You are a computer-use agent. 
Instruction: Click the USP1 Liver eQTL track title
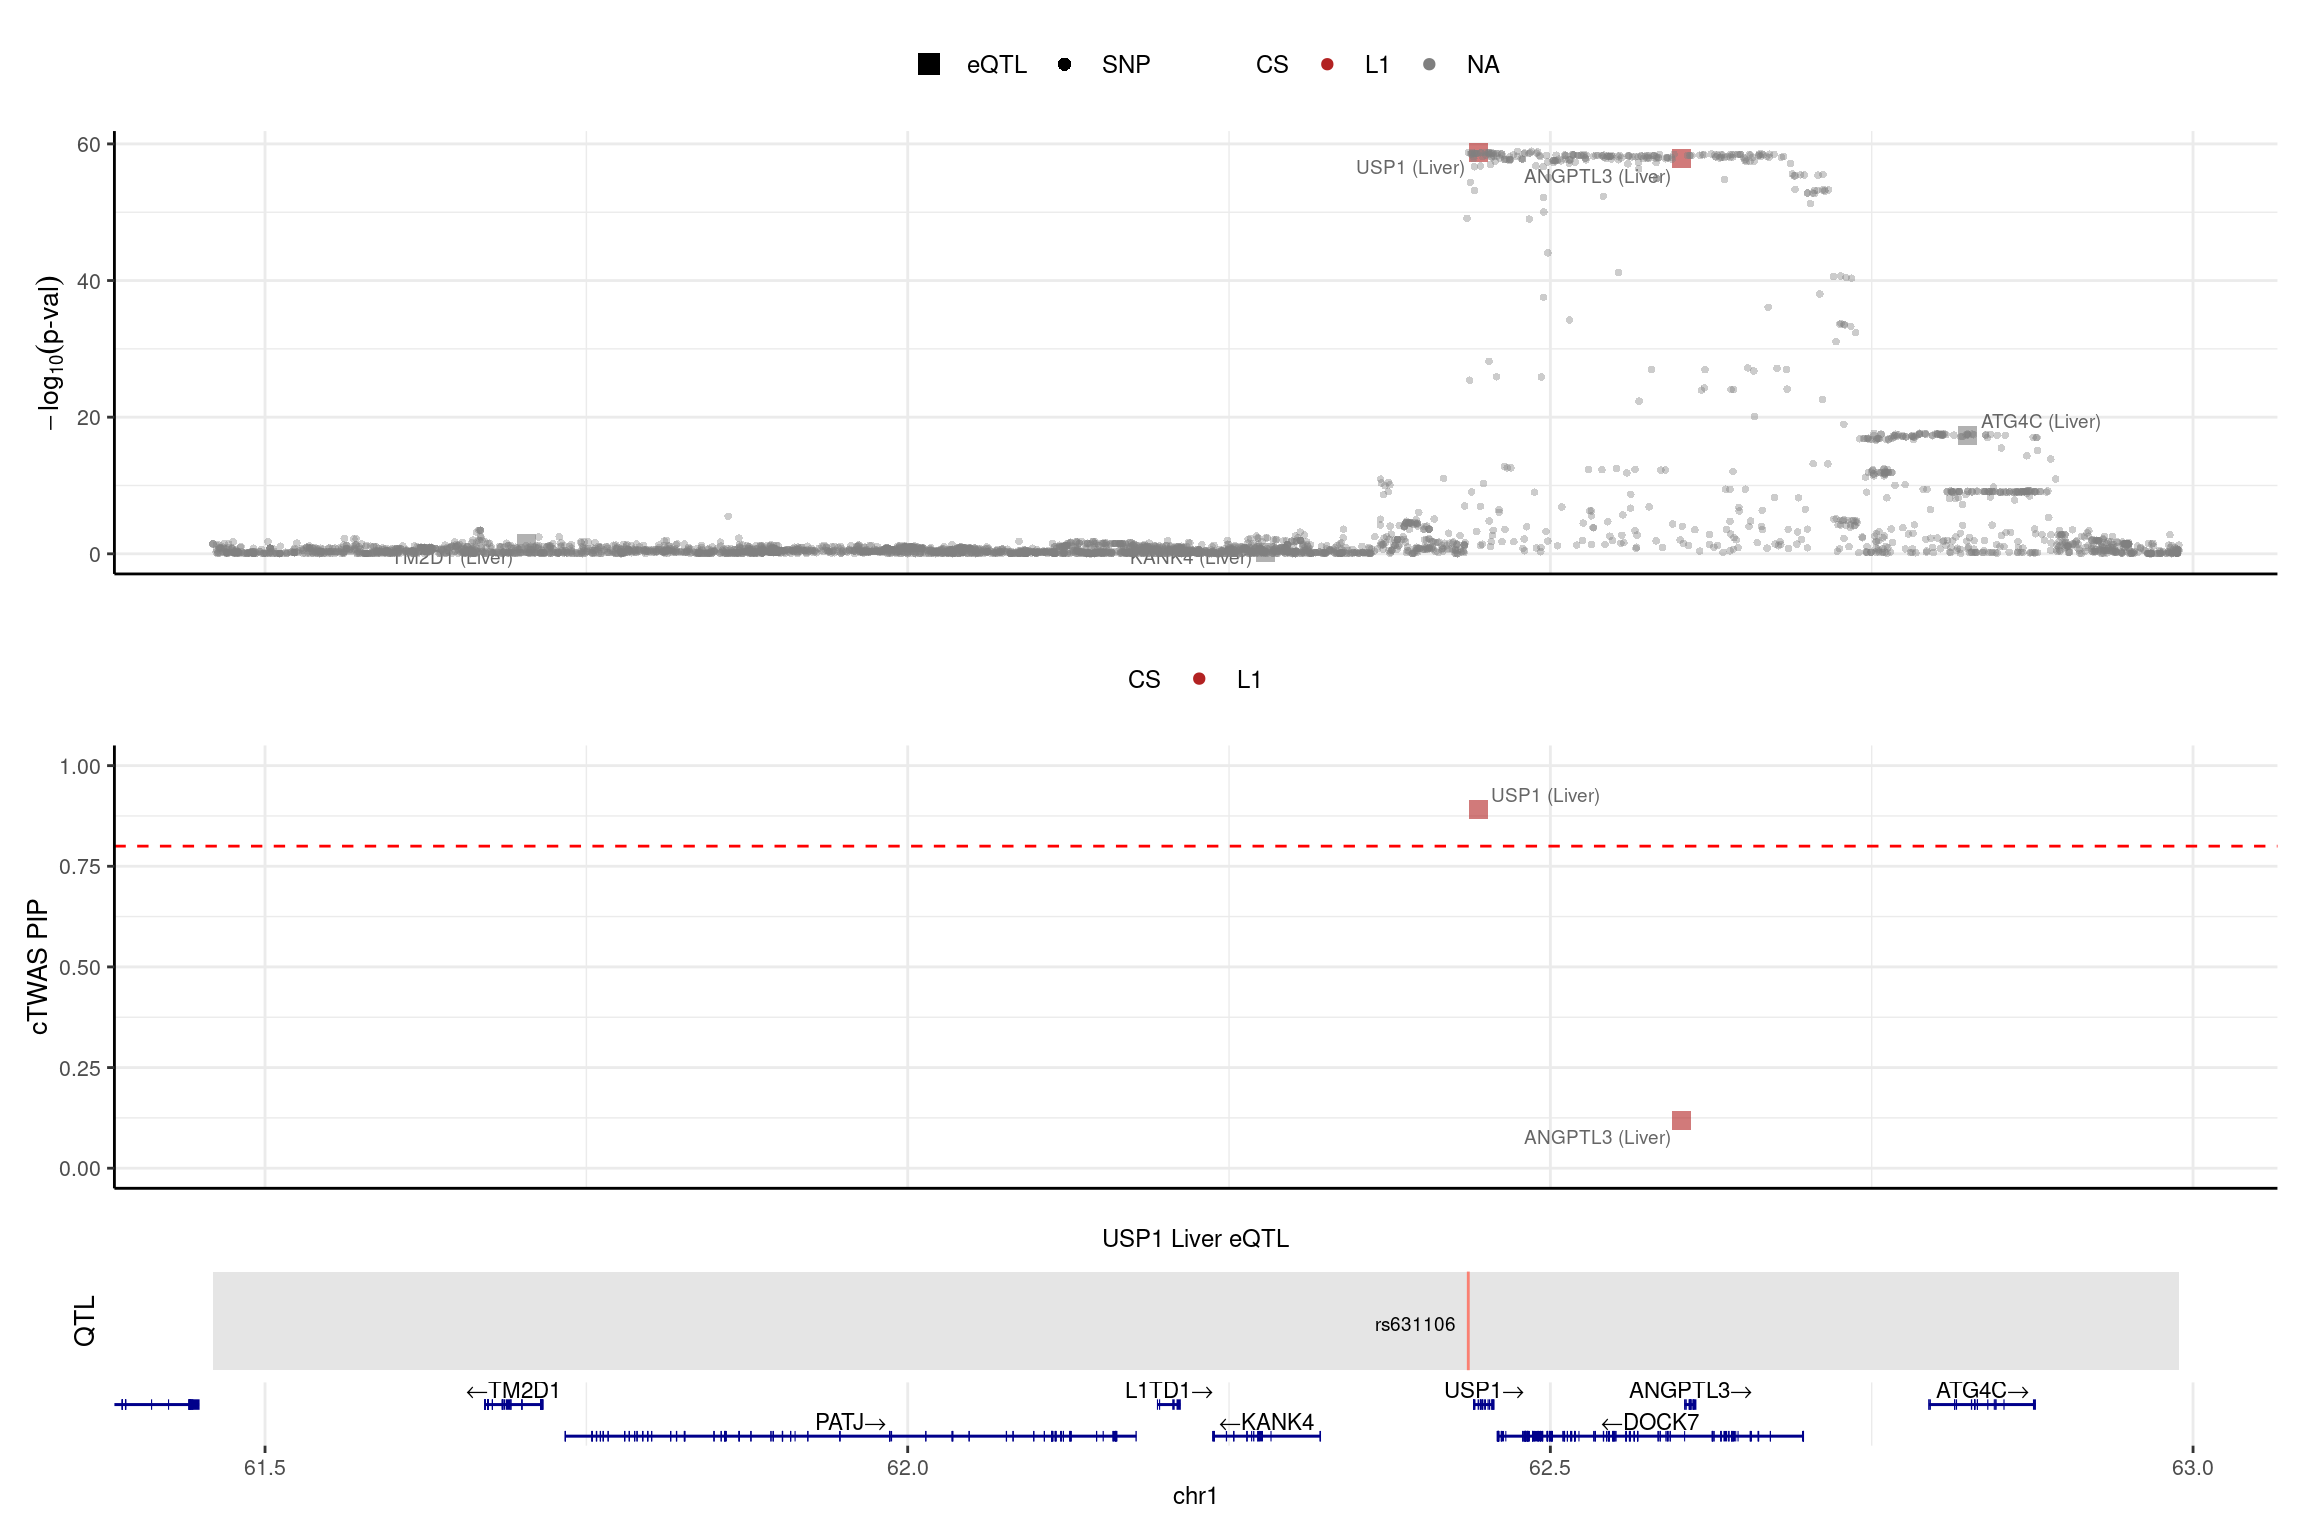pyautogui.click(x=1195, y=1238)
